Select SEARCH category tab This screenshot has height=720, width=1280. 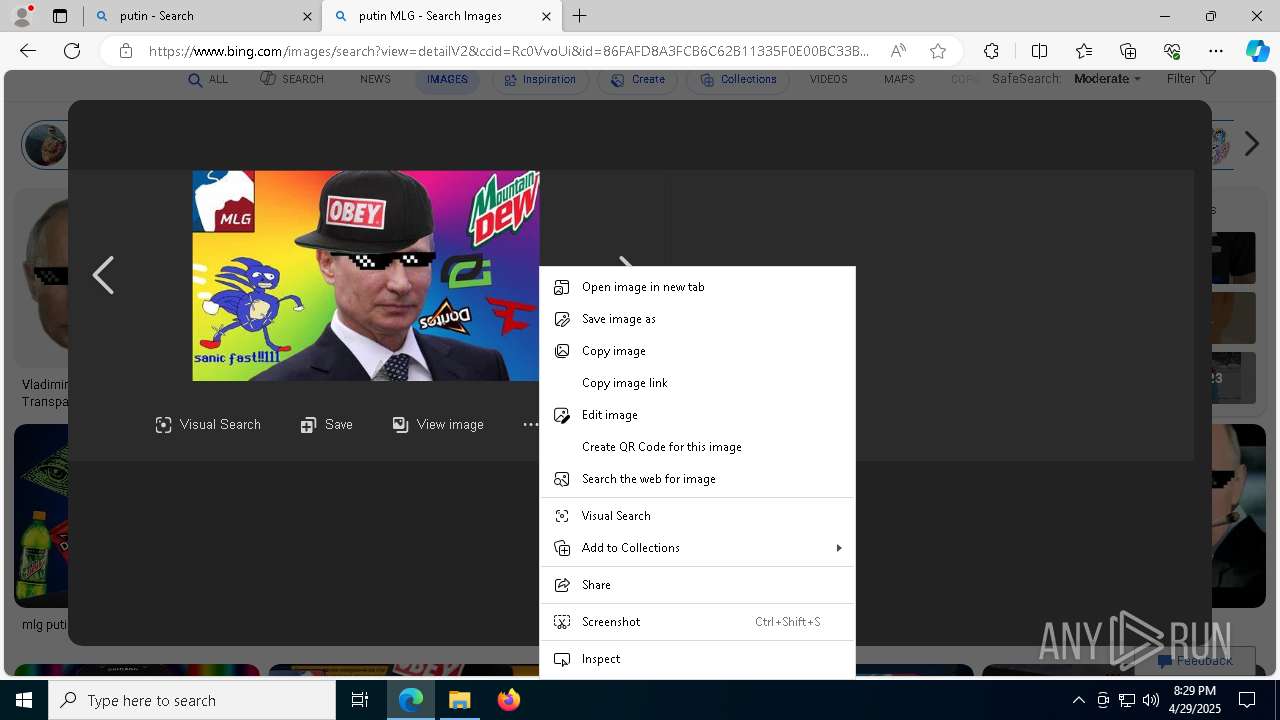point(292,79)
